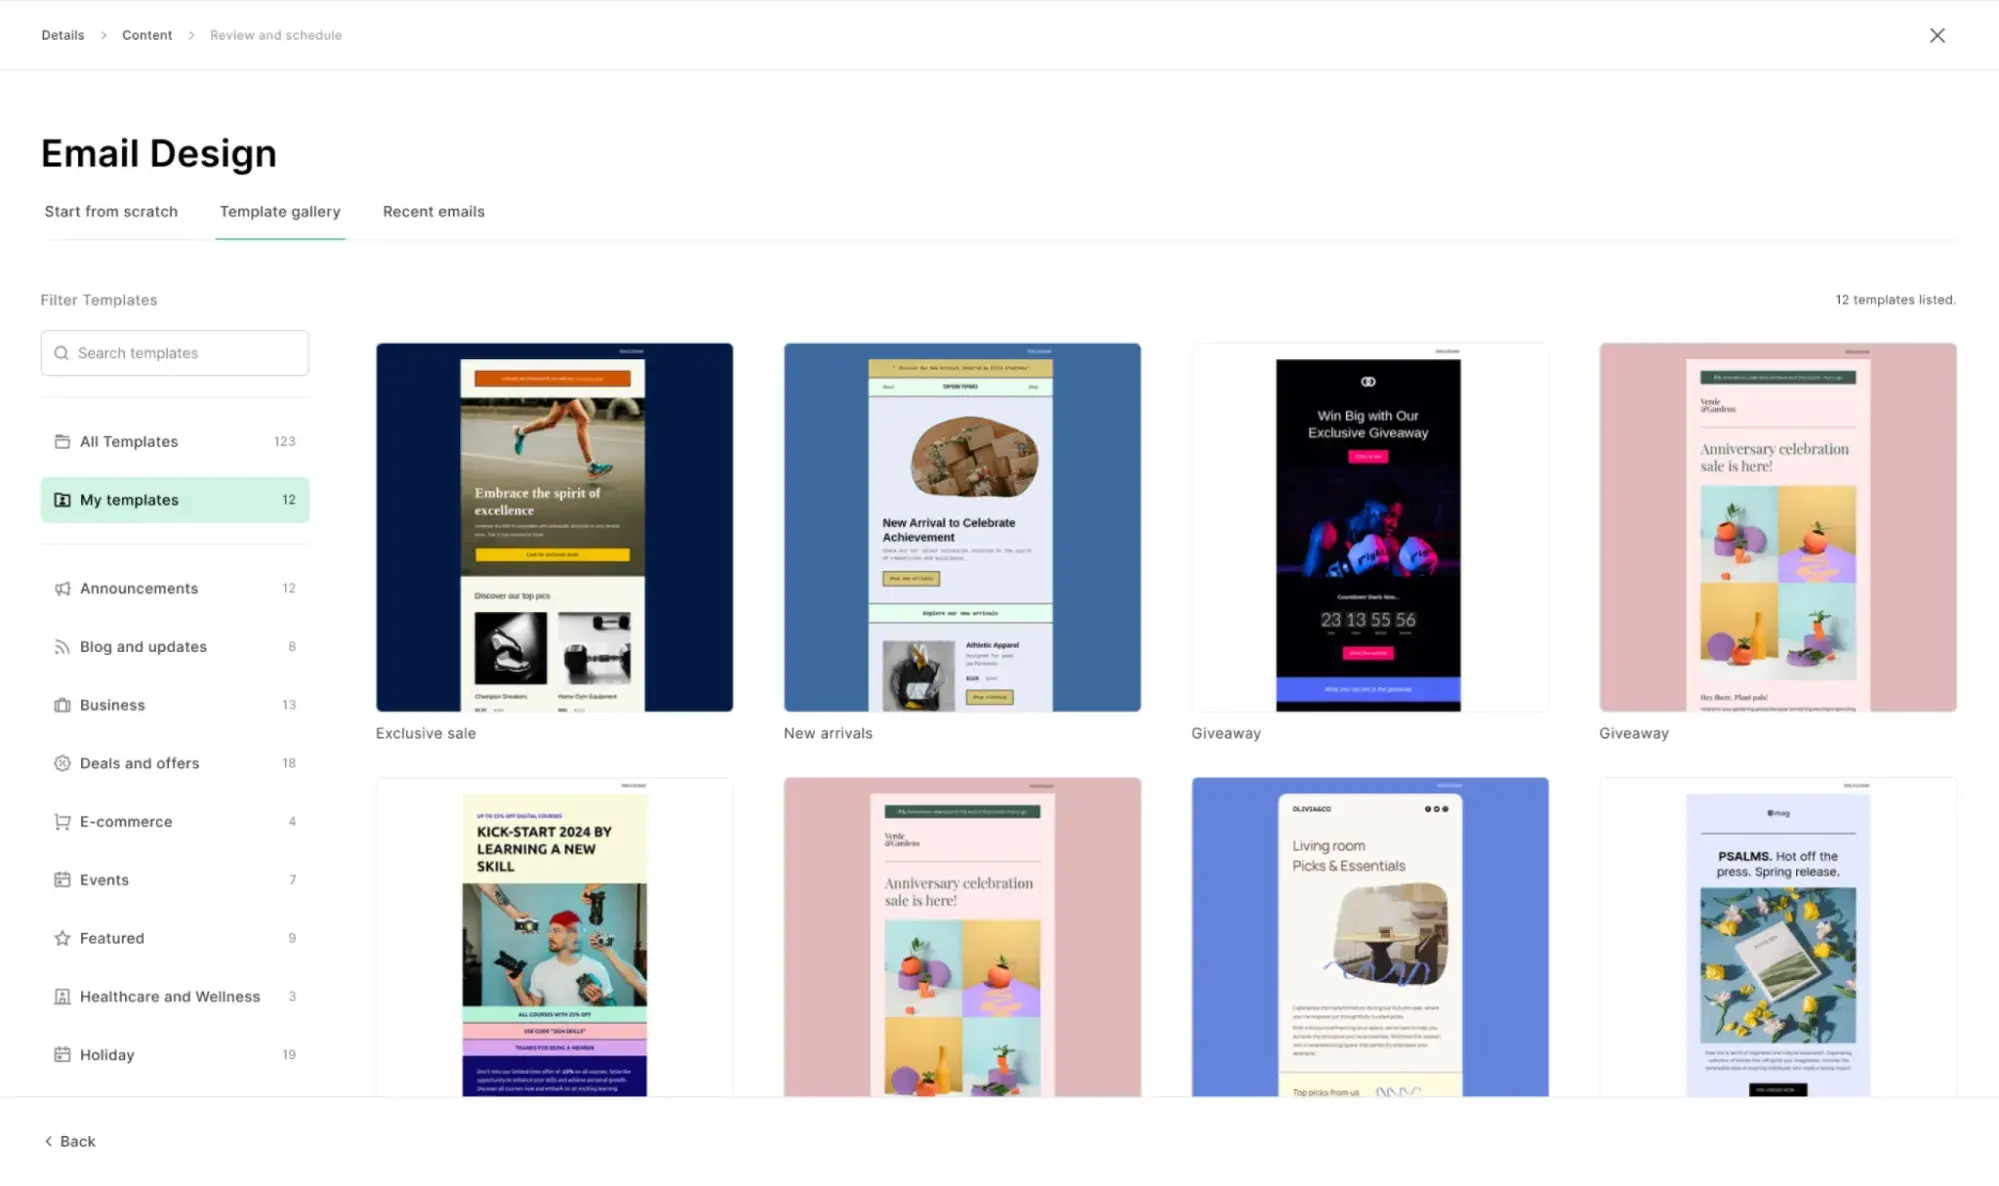
Task: Select the Giveaway dark template
Action: 1368,527
